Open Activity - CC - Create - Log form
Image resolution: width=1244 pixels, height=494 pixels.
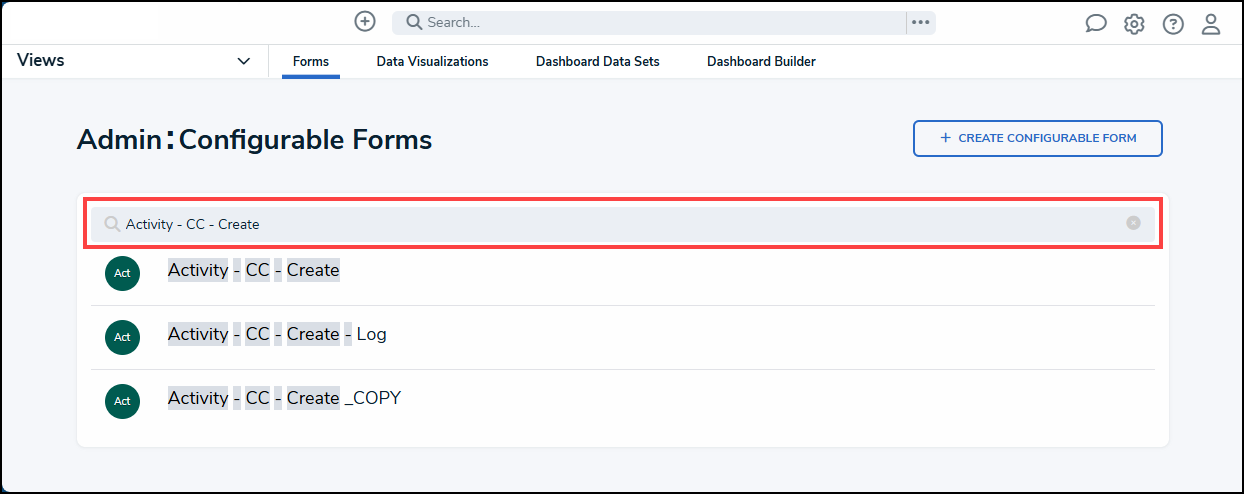(277, 334)
